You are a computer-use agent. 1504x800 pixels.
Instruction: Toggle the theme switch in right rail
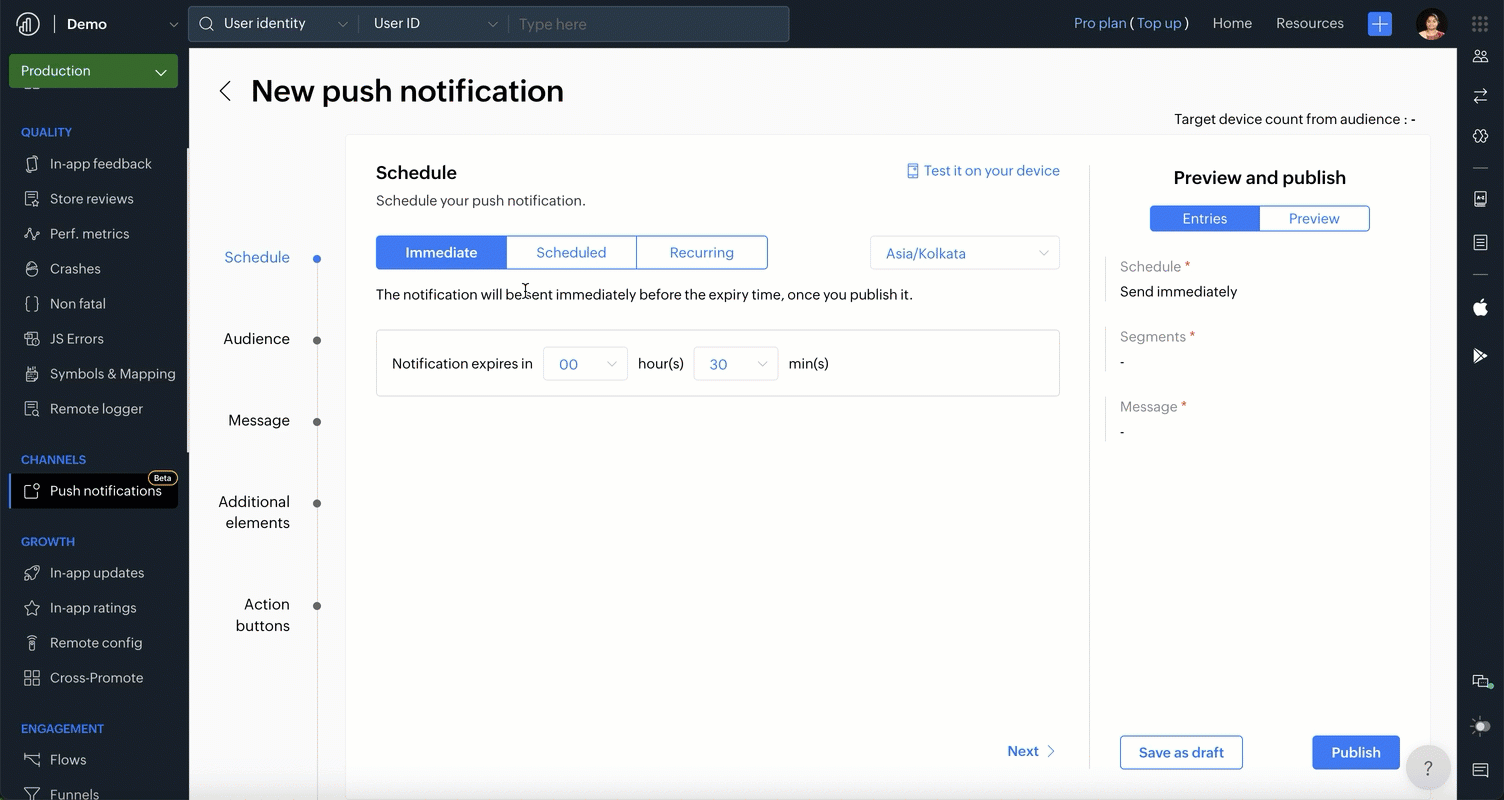[x=1480, y=727]
